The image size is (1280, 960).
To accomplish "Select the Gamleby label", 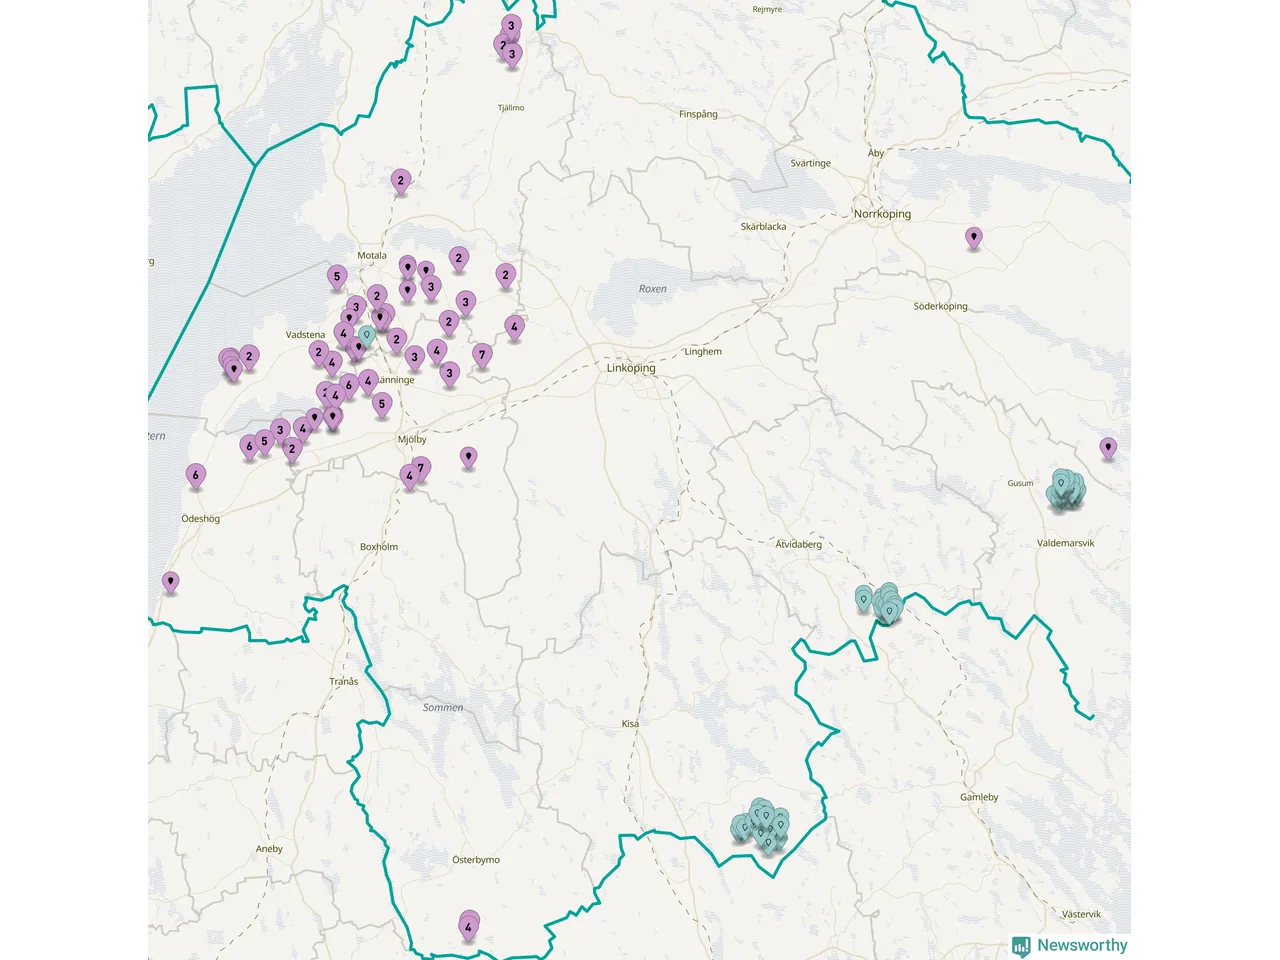I will pyautogui.click(x=979, y=798).
